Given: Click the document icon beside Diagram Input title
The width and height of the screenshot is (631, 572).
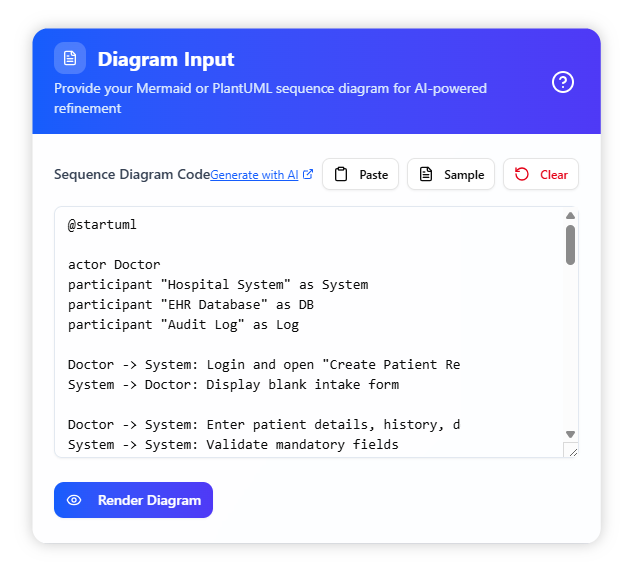Looking at the screenshot, I should (x=70, y=59).
